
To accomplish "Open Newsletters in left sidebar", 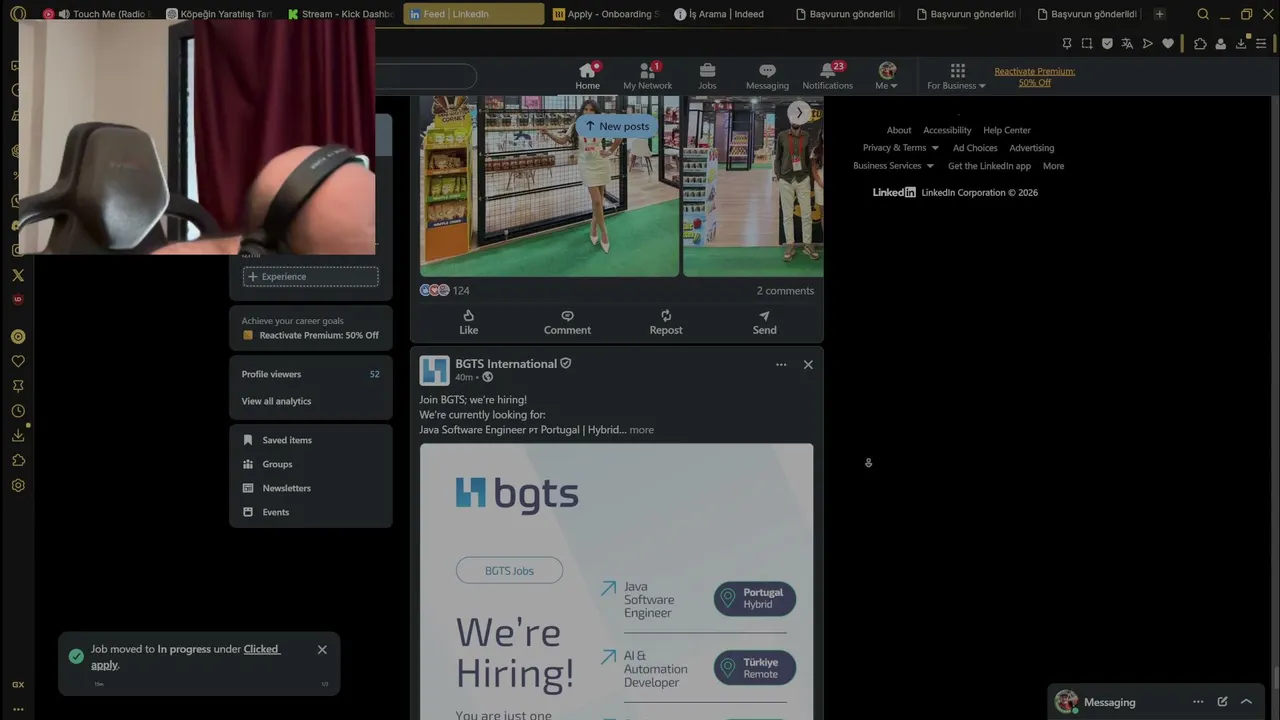I will [x=276, y=488].
